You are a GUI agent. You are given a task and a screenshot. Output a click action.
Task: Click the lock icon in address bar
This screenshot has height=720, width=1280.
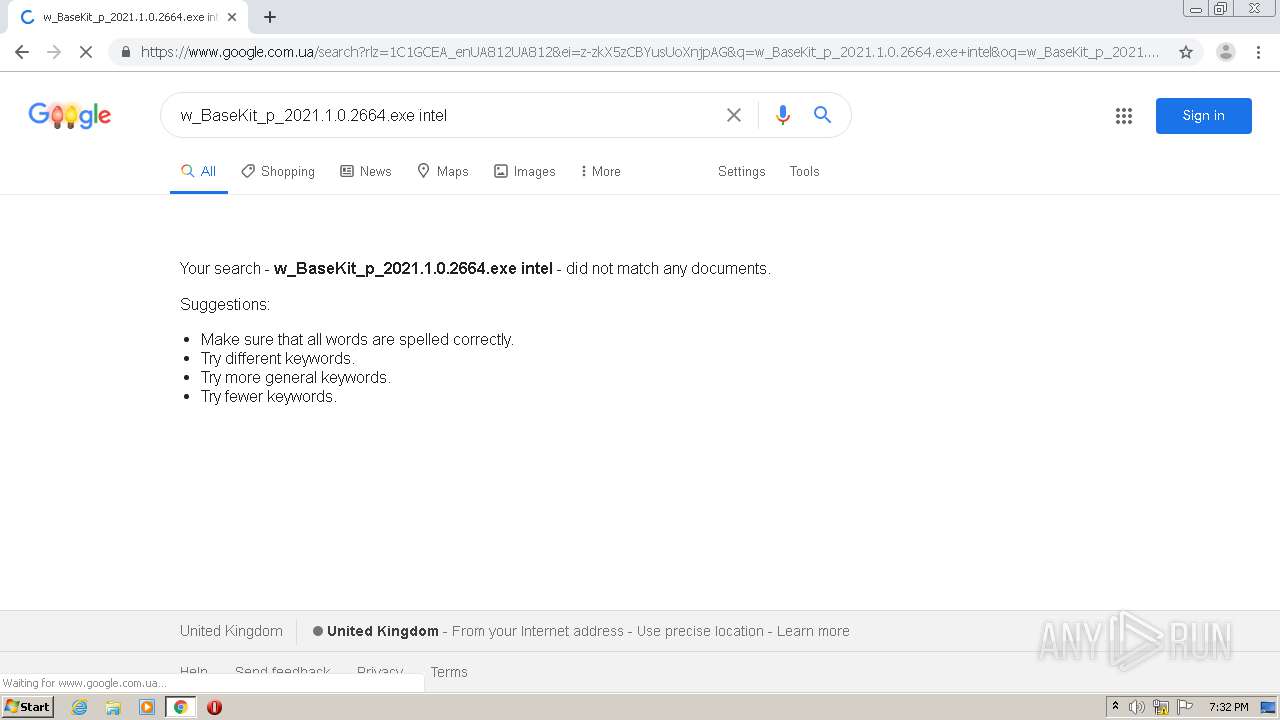[126, 52]
